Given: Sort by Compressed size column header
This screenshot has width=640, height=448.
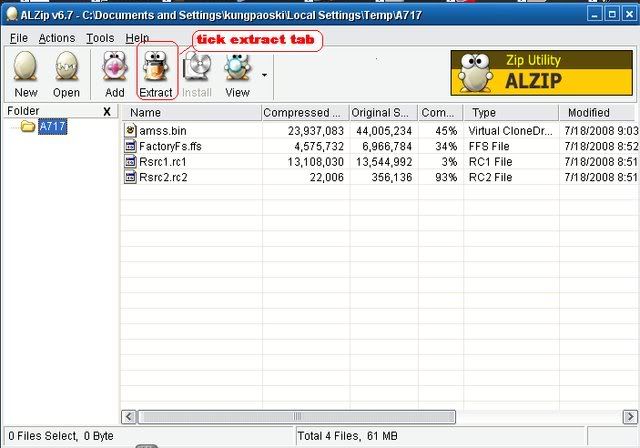Looking at the screenshot, I should (305, 113).
